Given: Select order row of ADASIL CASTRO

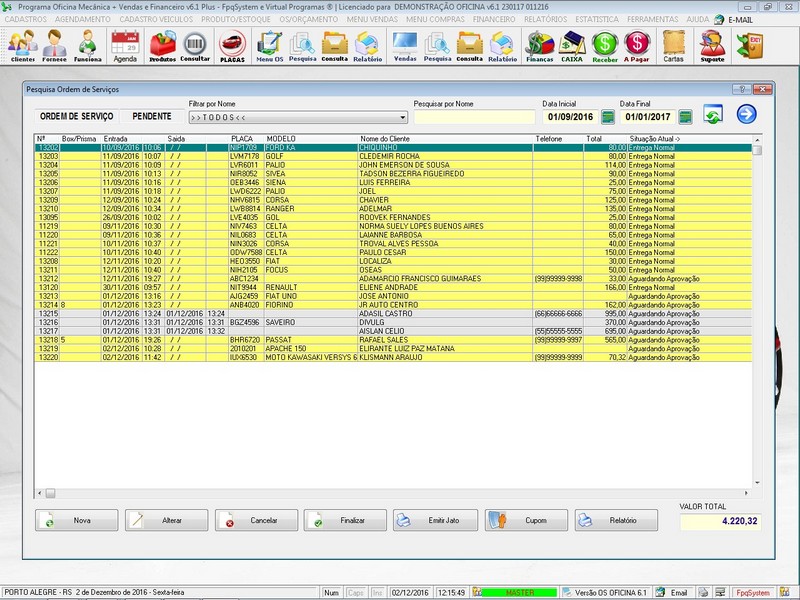Looking at the screenshot, I should [393, 313].
